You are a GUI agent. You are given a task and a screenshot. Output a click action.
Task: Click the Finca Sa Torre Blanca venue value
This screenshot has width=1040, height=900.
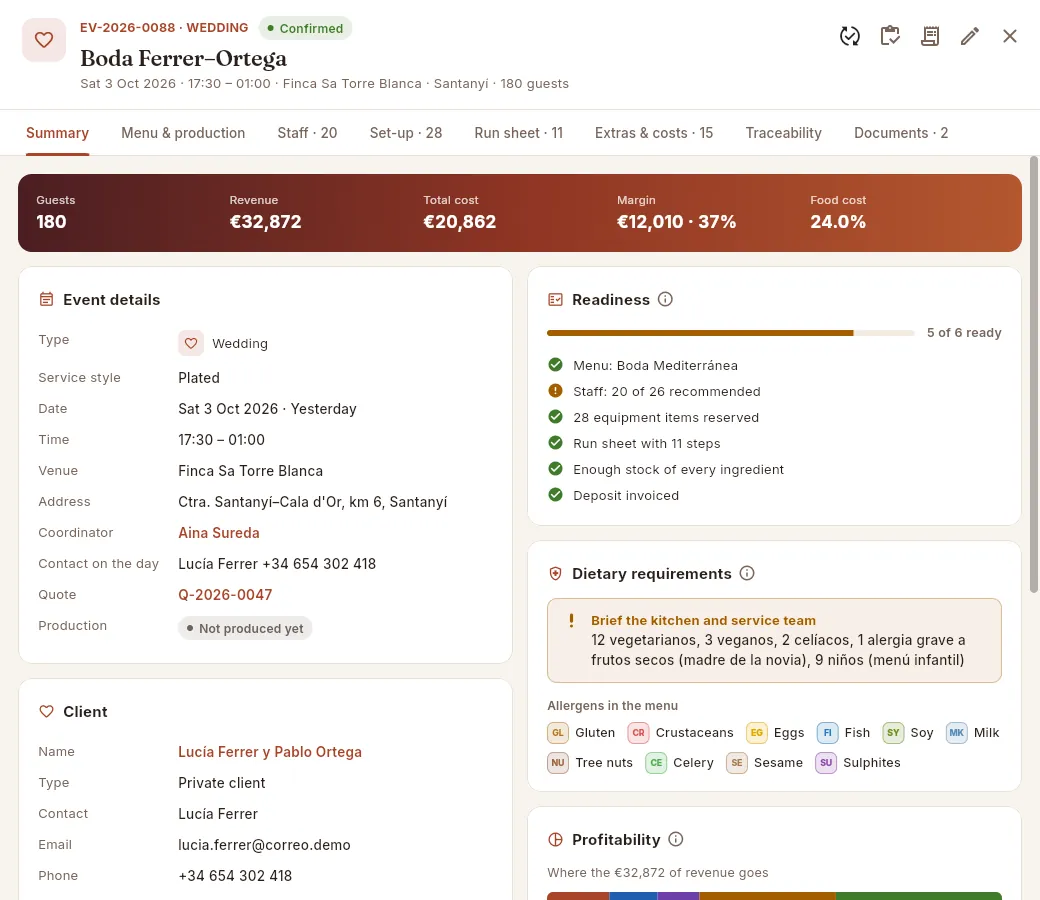pyautogui.click(x=250, y=471)
